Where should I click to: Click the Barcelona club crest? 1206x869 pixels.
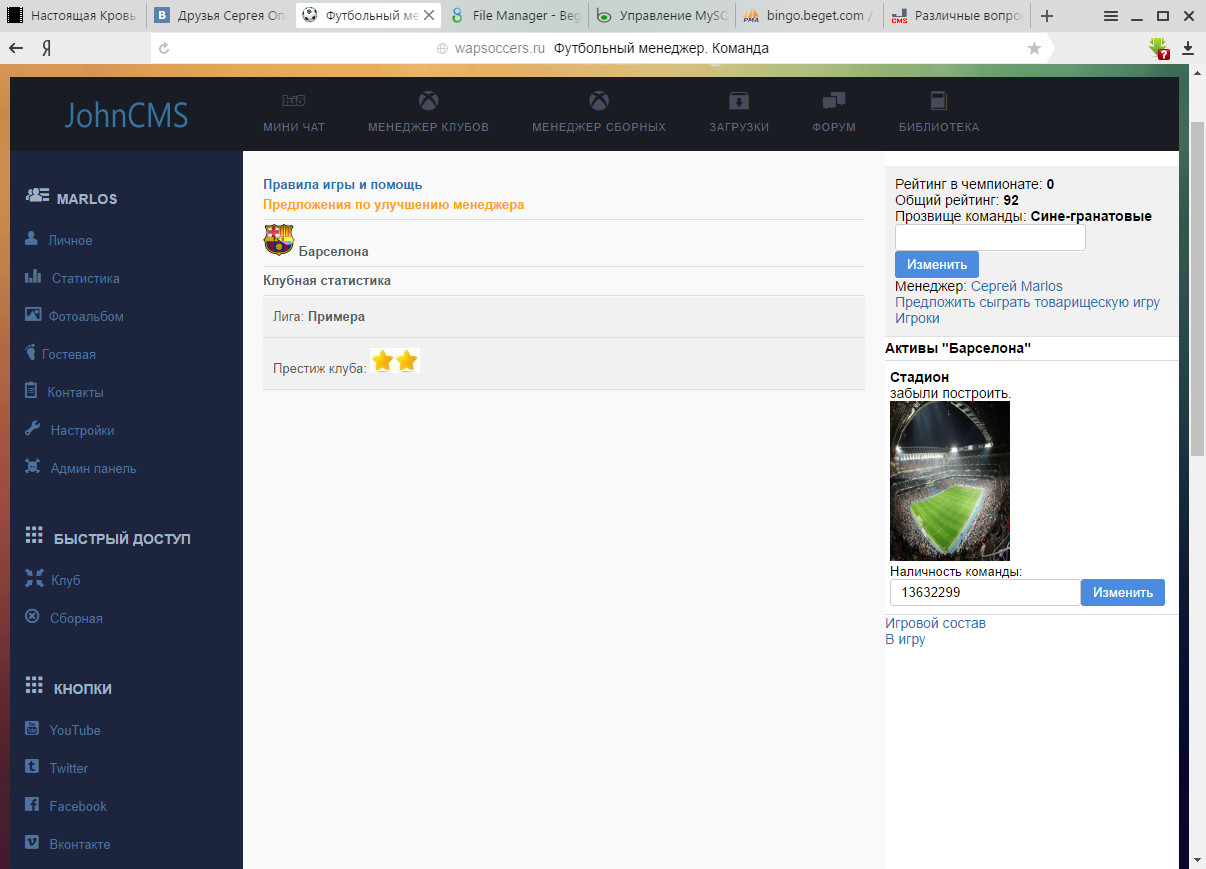point(278,240)
